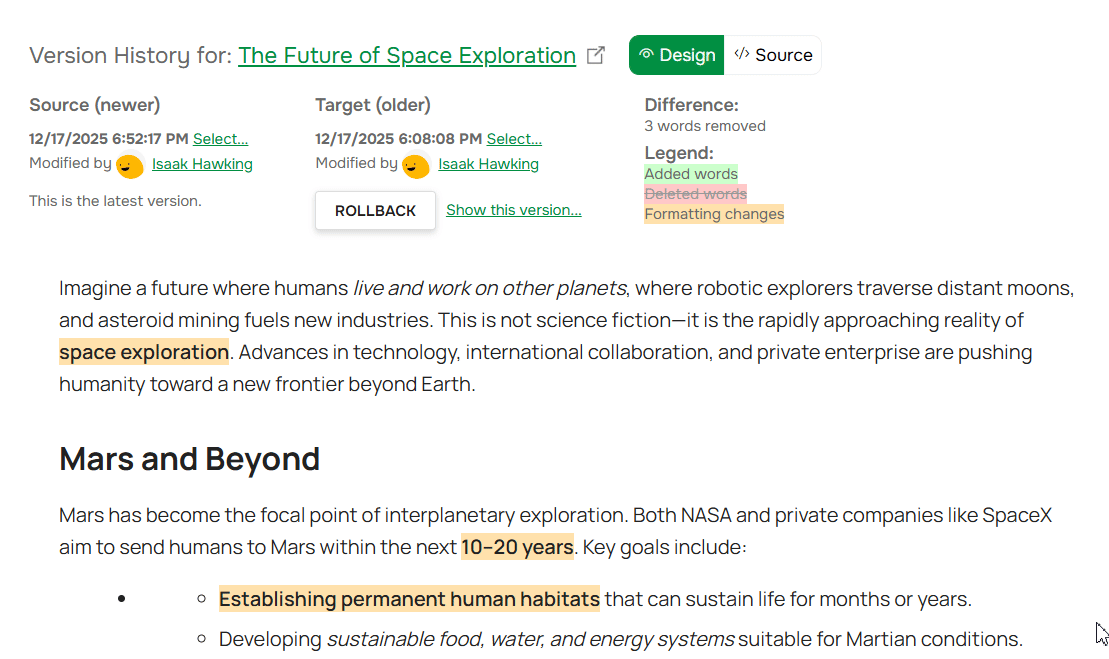Switch to the Source code view

[x=773, y=56]
